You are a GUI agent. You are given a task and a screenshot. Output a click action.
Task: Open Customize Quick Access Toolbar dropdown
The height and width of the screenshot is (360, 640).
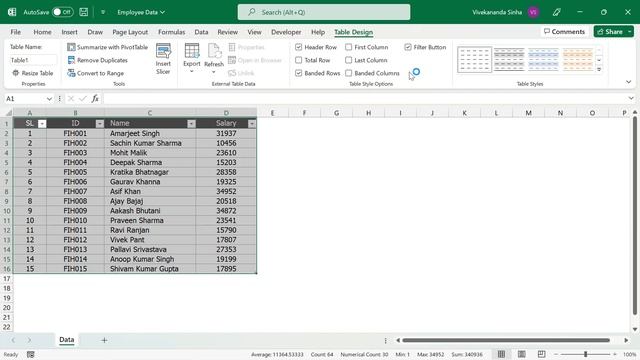(x=103, y=12)
